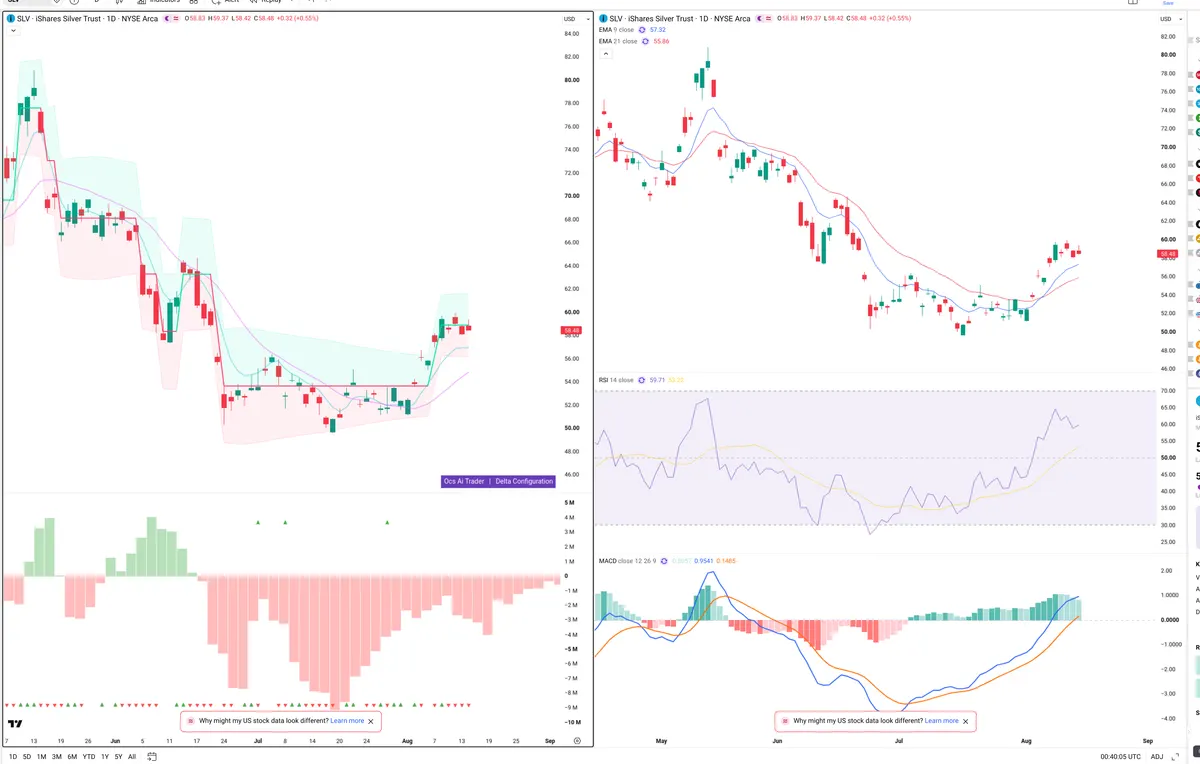Click the refresh icon next to EMA 9 close
This screenshot has height=764, width=1200.
tap(643, 30)
